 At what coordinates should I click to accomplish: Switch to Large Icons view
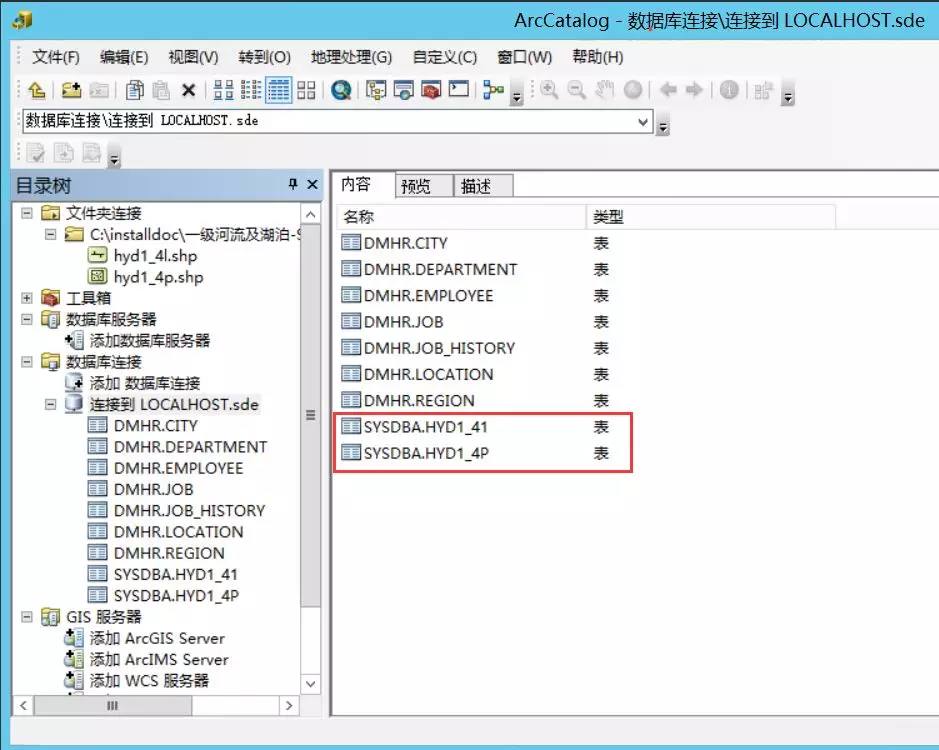click(x=223, y=90)
